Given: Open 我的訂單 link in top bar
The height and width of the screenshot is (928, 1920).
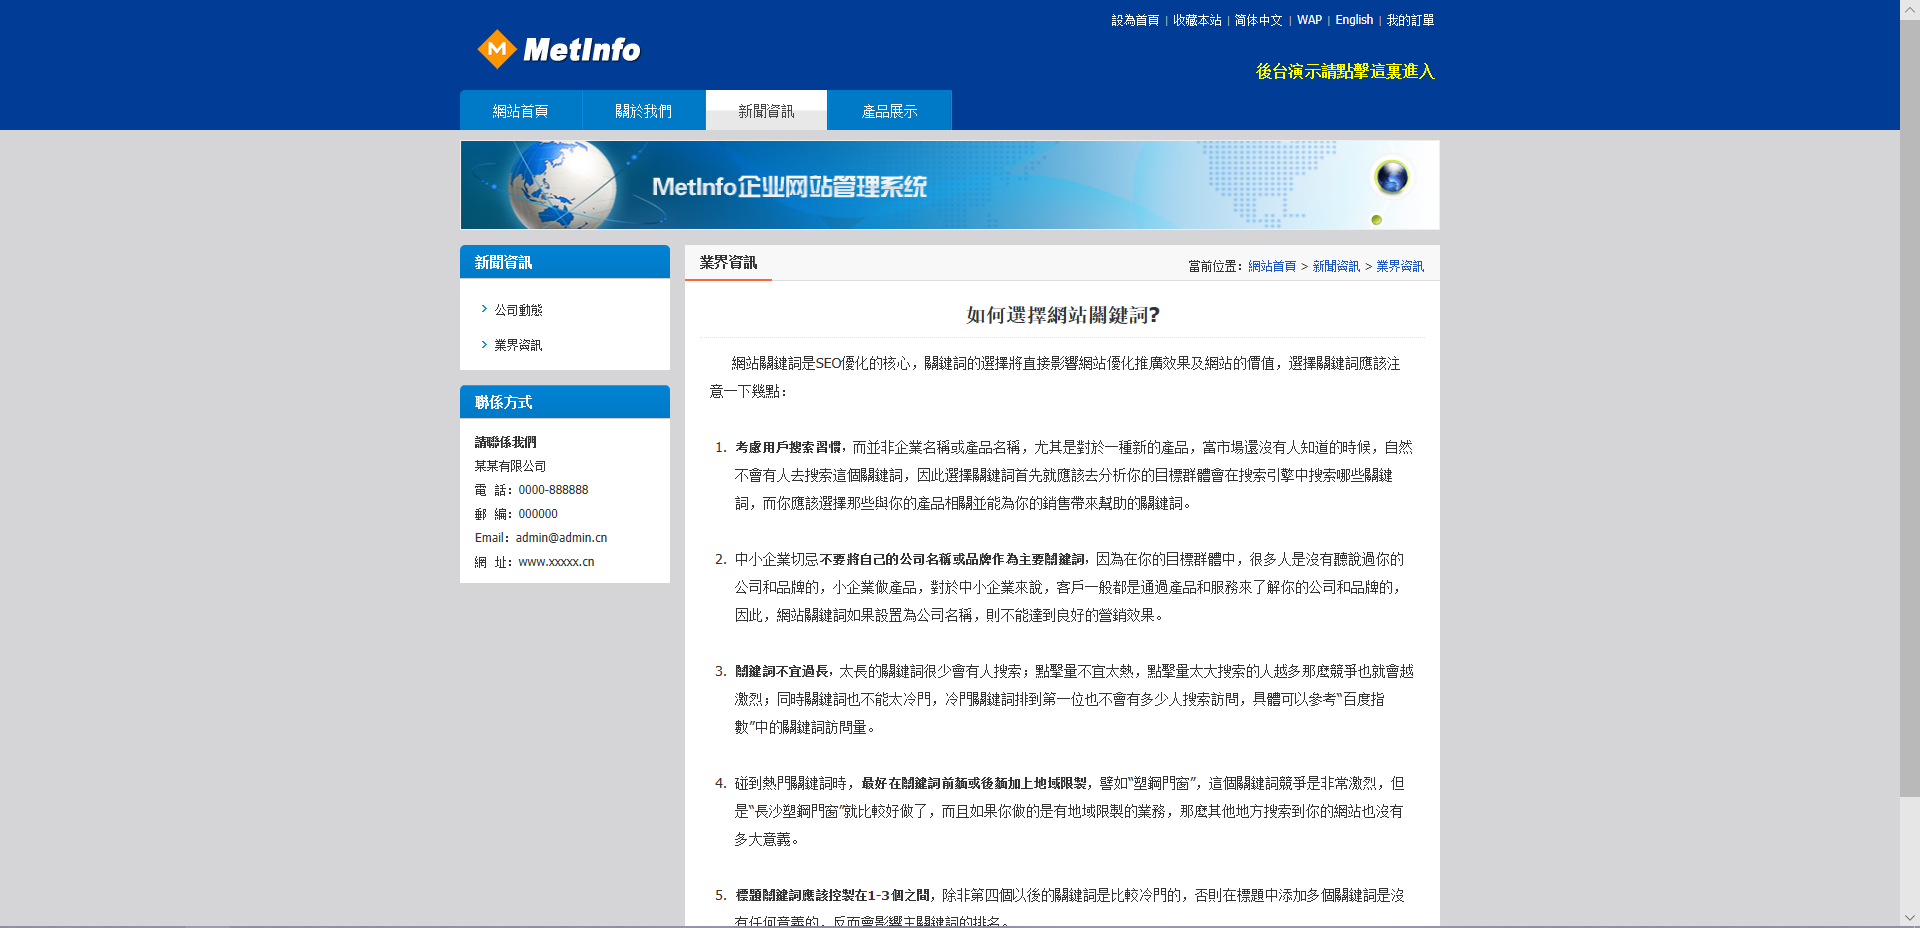Looking at the screenshot, I should click(1410, 20).
